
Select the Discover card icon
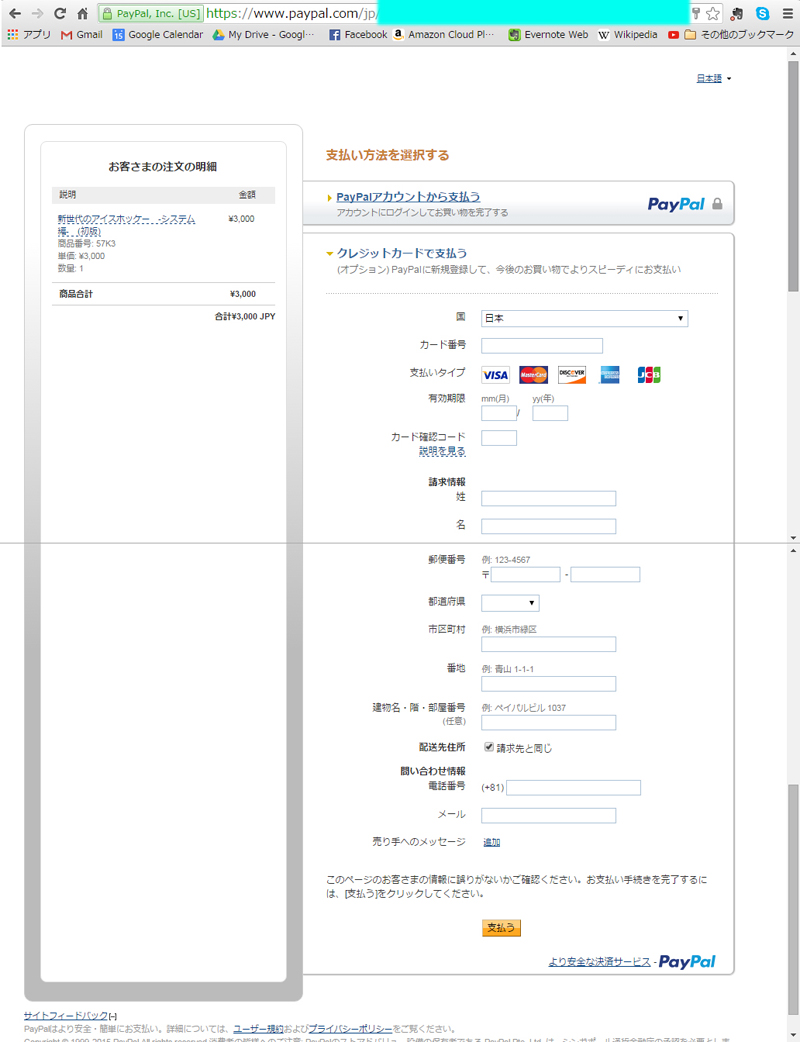pyautogui.click(x=572, y=375)
